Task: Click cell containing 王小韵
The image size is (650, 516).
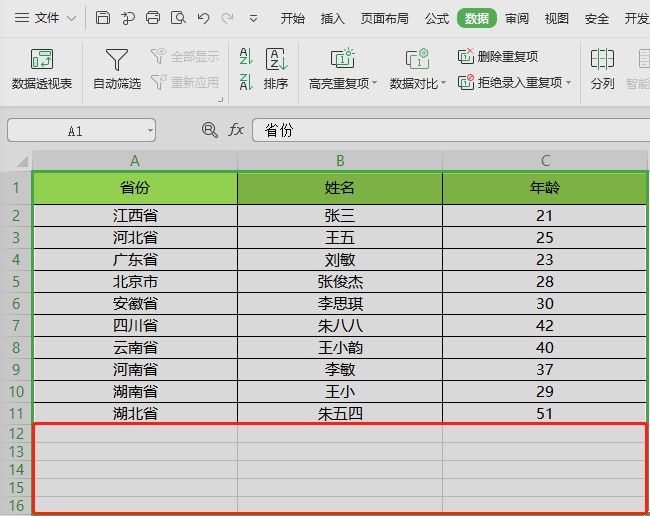Action: pos(340,347)
